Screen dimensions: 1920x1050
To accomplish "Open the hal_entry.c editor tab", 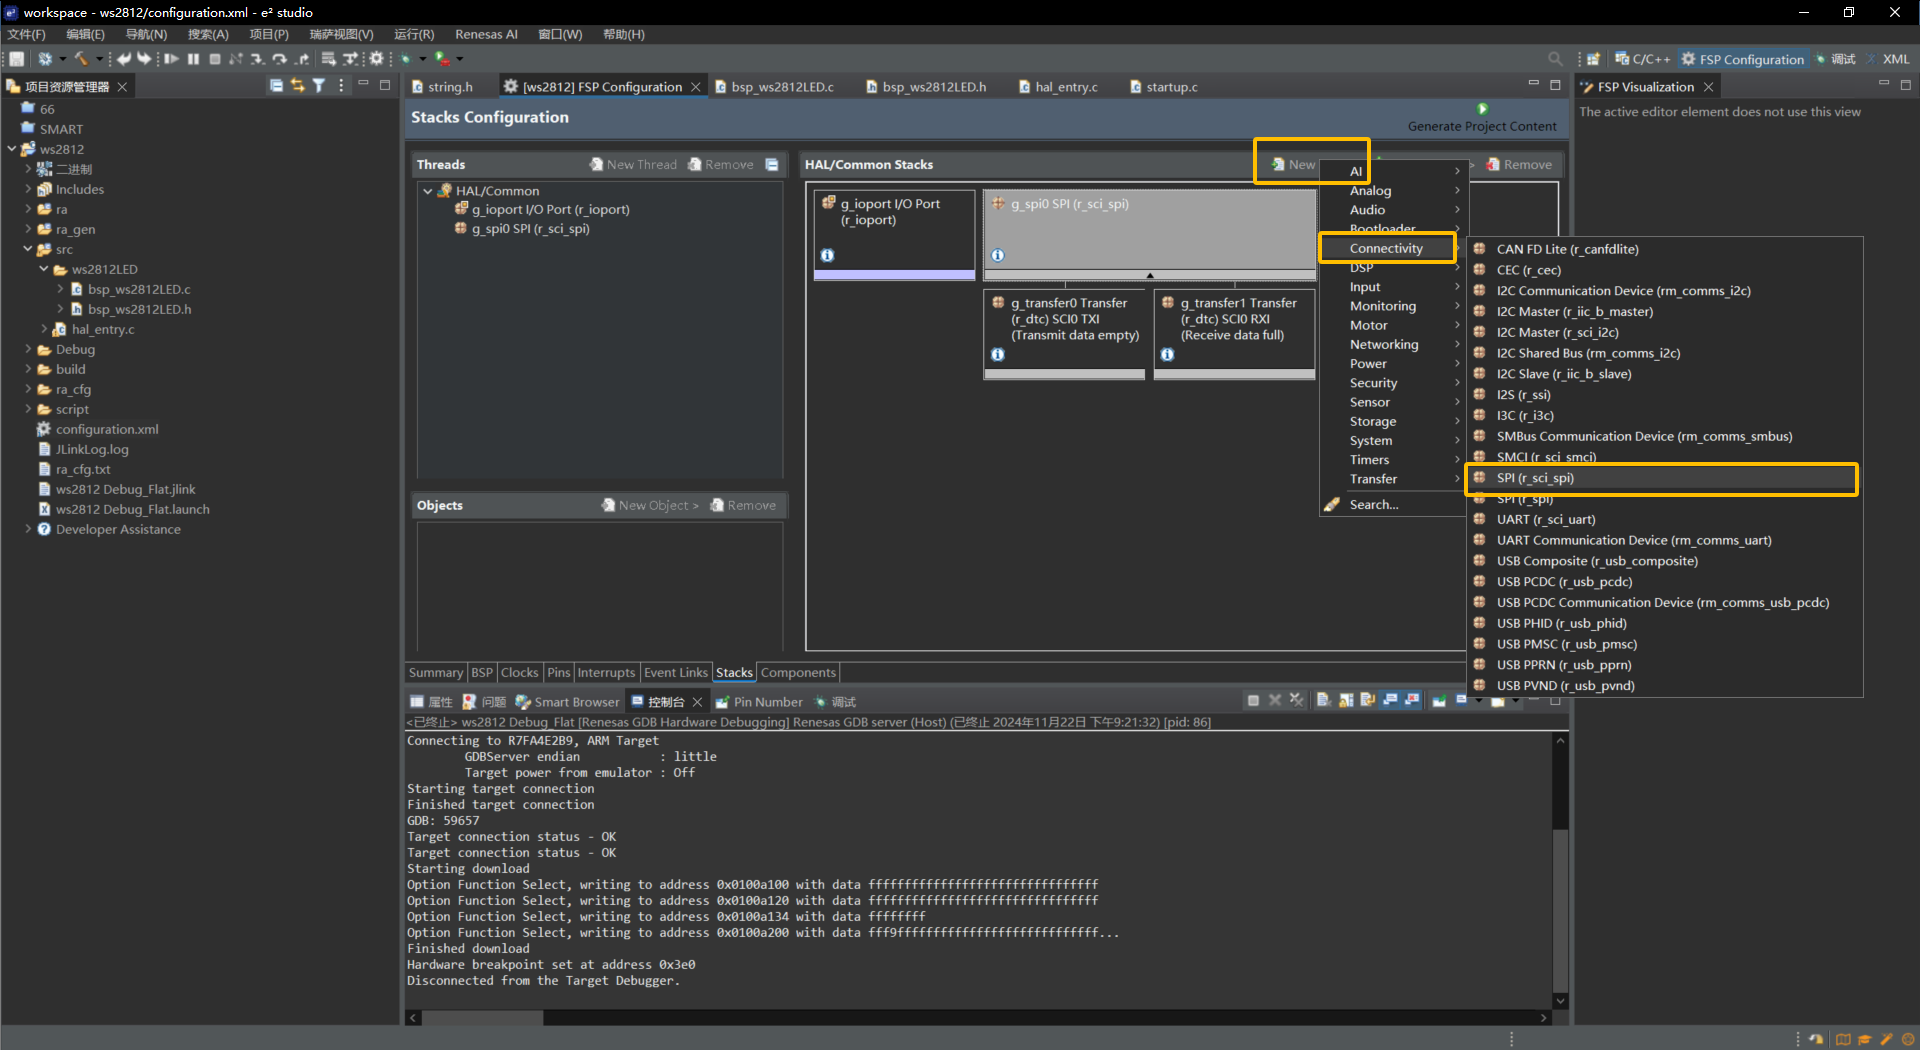I will pyautogui.click(x=1058, y=87).
